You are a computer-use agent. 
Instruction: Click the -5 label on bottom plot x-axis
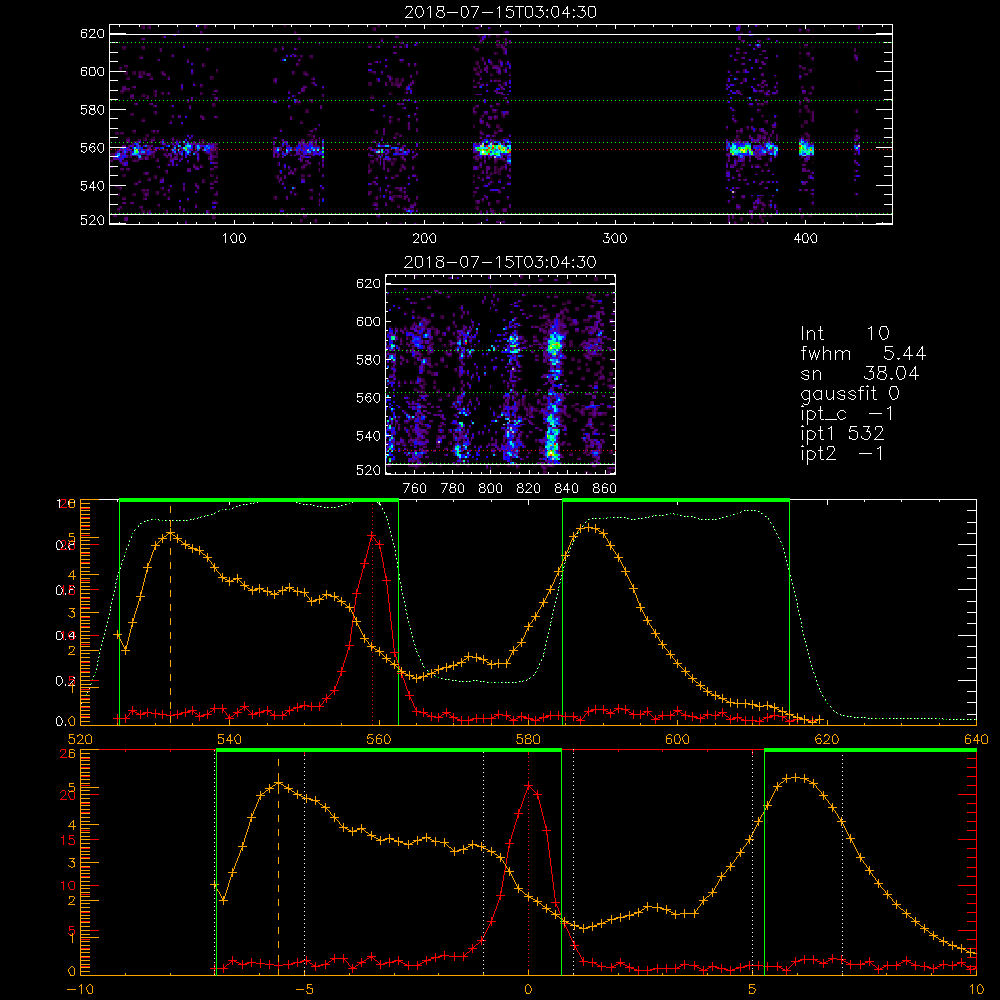click(304, 990)
